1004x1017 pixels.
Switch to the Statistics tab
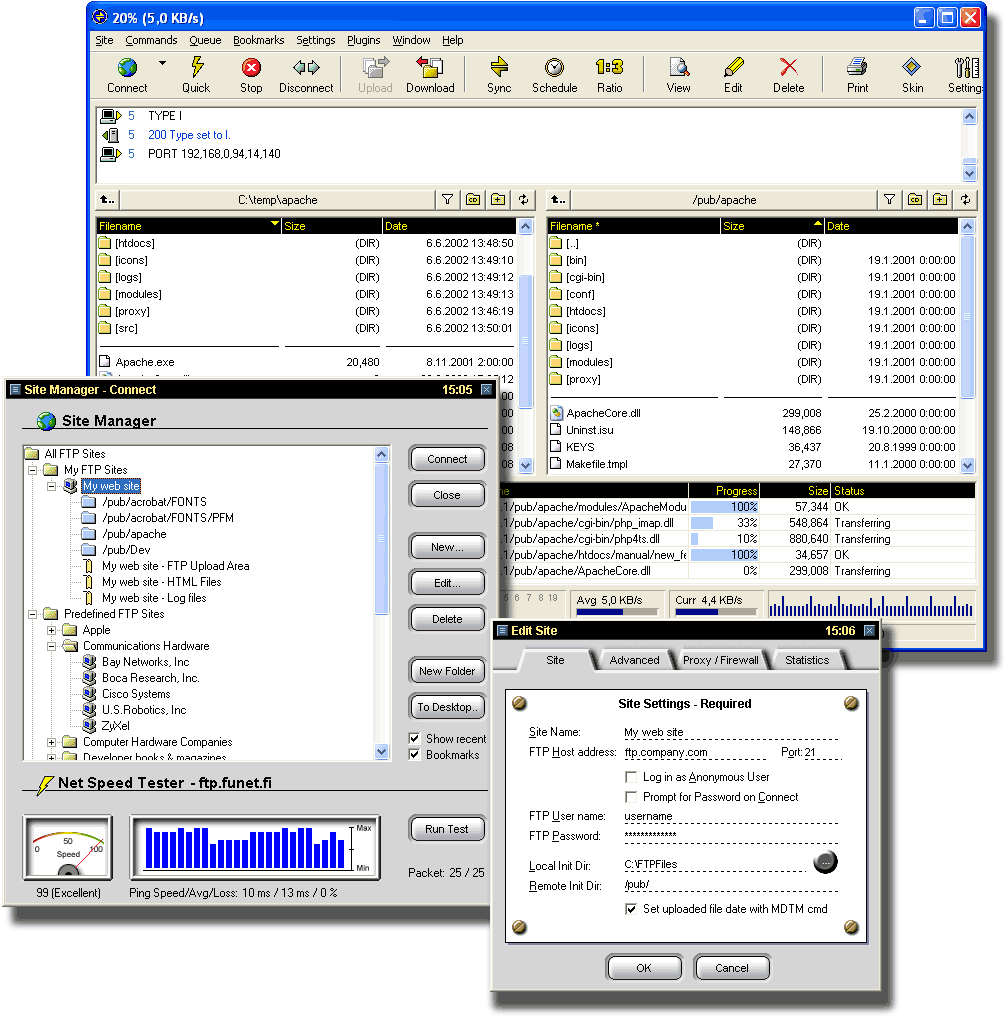807,660
